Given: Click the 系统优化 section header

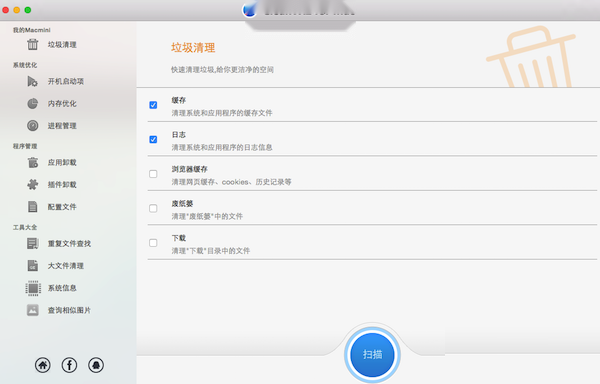Looking at the screenshot, I should coord(25,65).
